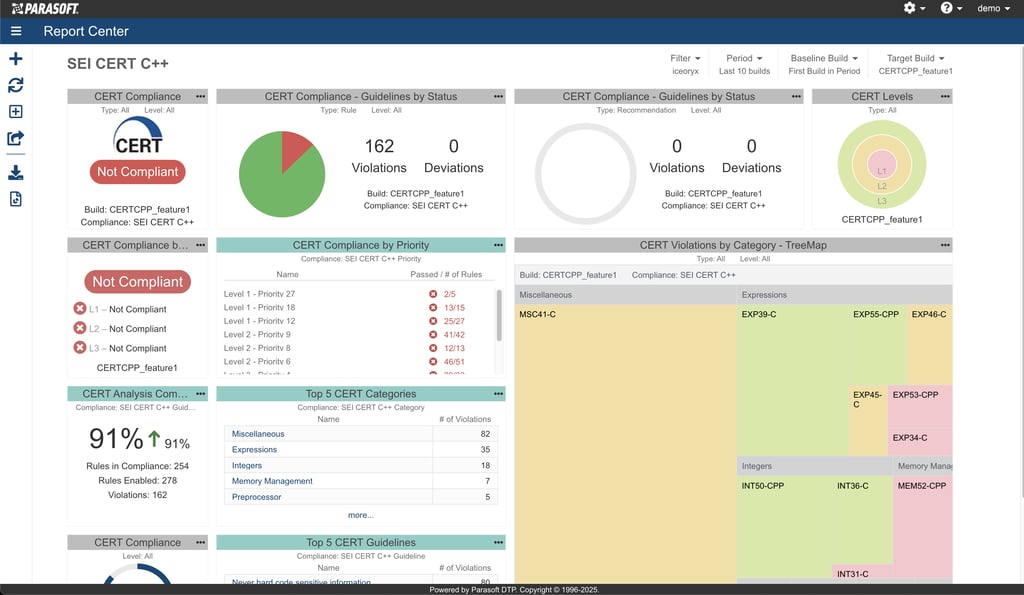The height and width of the screenshot is (595, 1024).
Task: Click the Not Compliant badge under CERT logo
Action: (137, 172)
